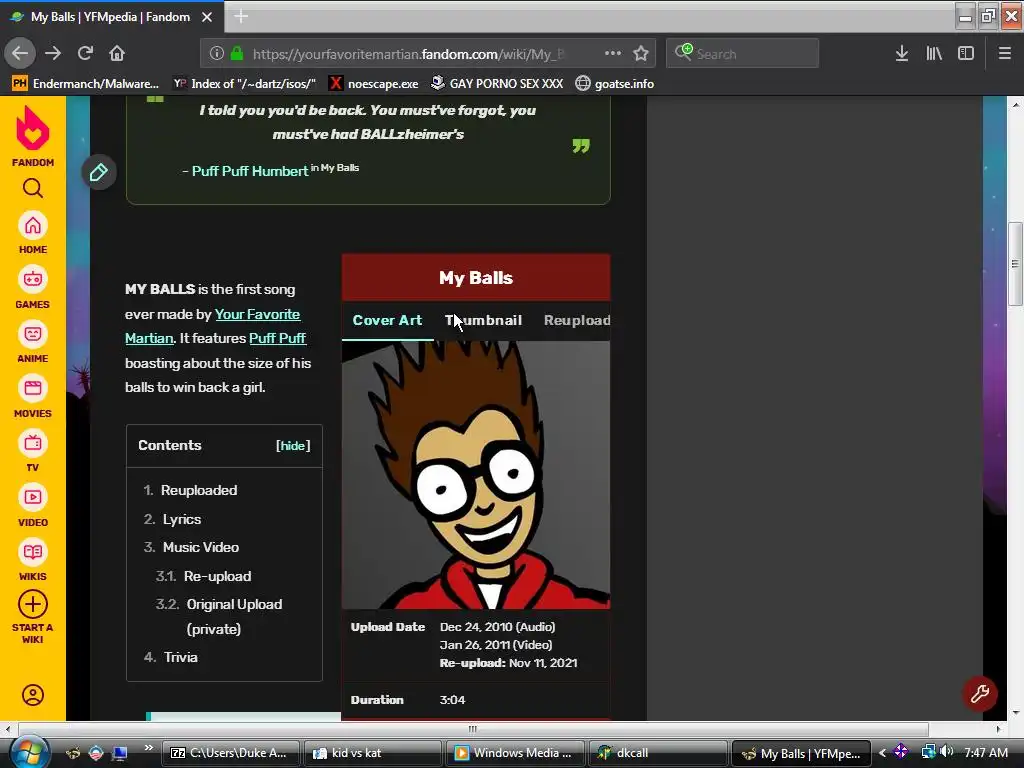Open a new browser tab
This screenshot has height=768, width=1024.
[241, 16]
